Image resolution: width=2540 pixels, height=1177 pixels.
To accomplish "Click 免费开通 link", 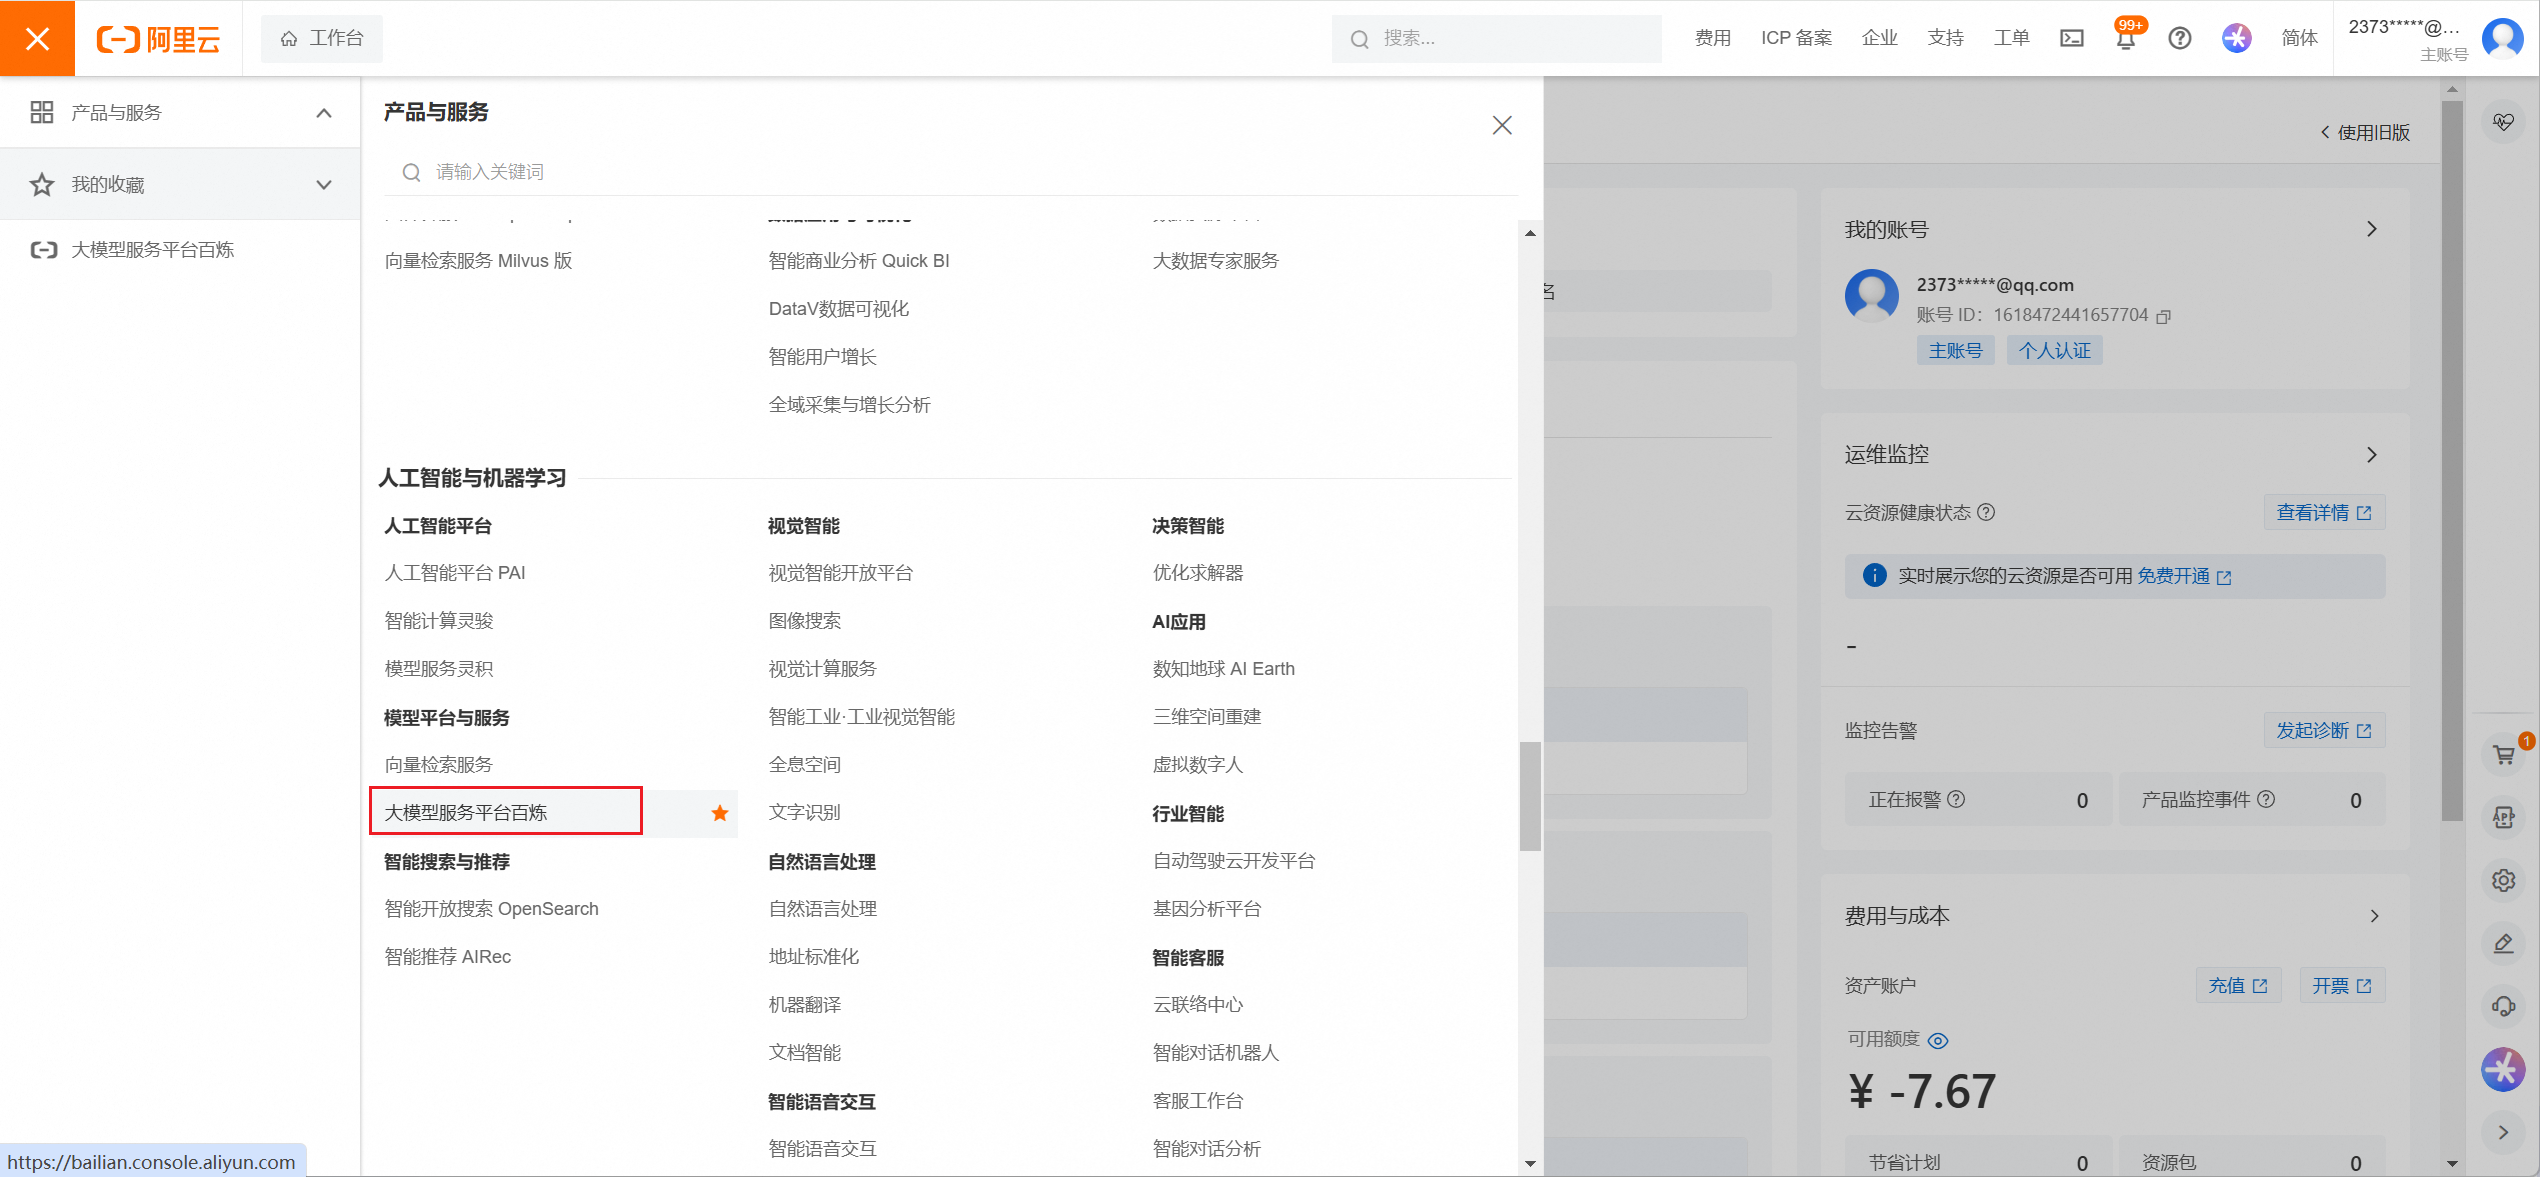I will click(2184, 576).
